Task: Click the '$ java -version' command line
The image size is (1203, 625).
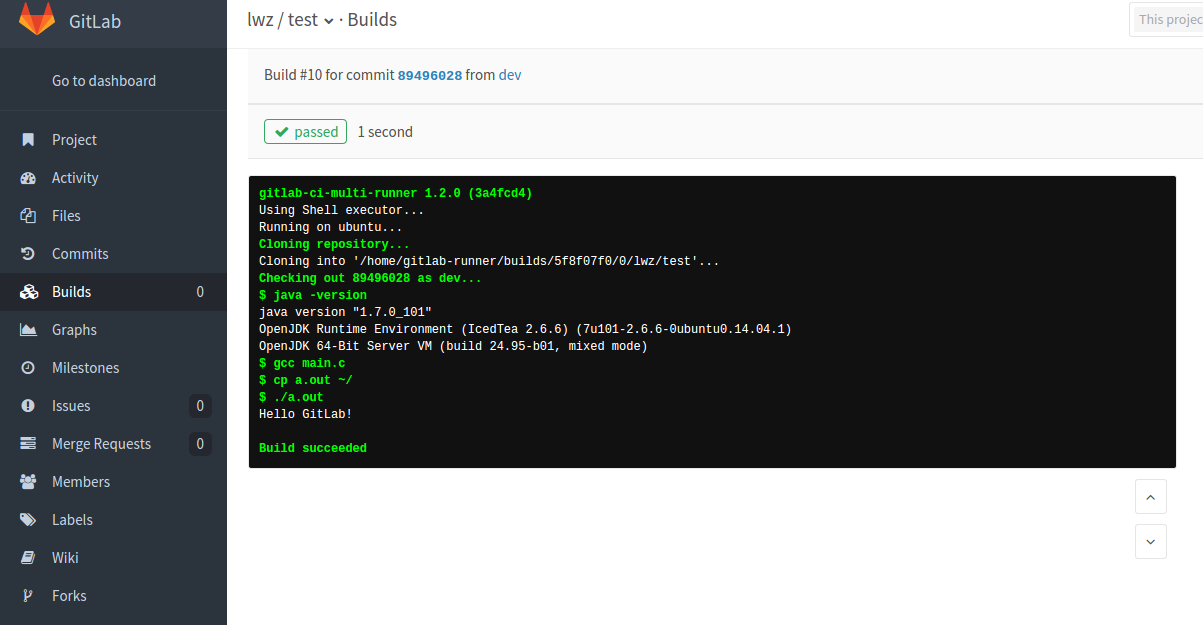Action: tap(313, 296)
